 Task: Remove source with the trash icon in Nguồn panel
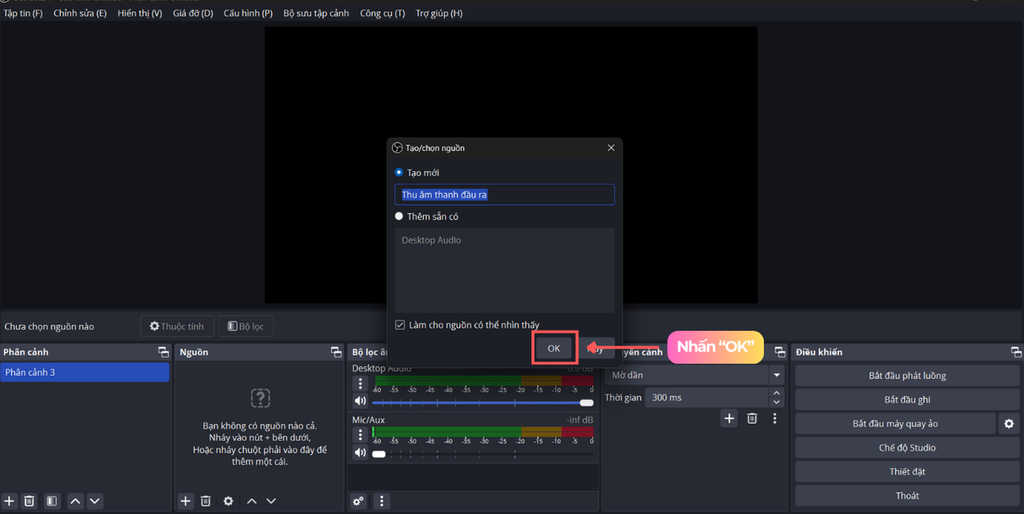(206, 501)
